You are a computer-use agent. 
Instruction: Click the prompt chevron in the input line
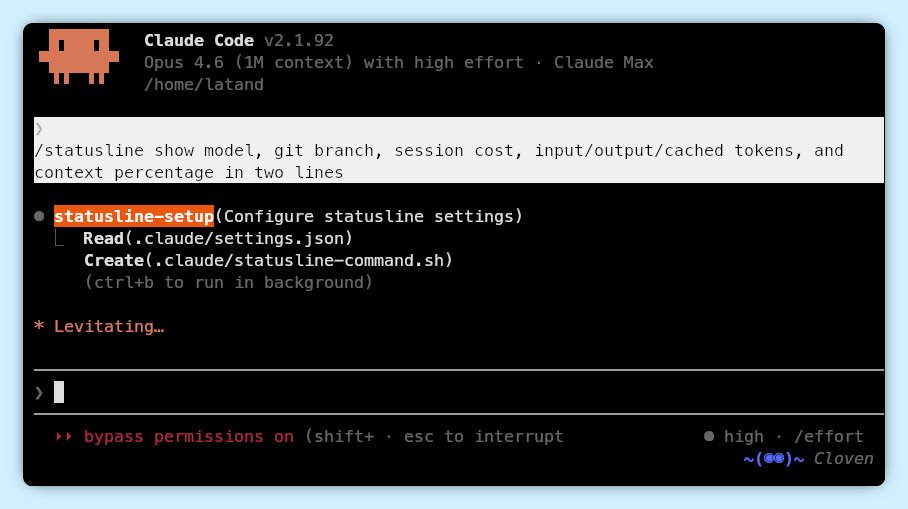39,392
